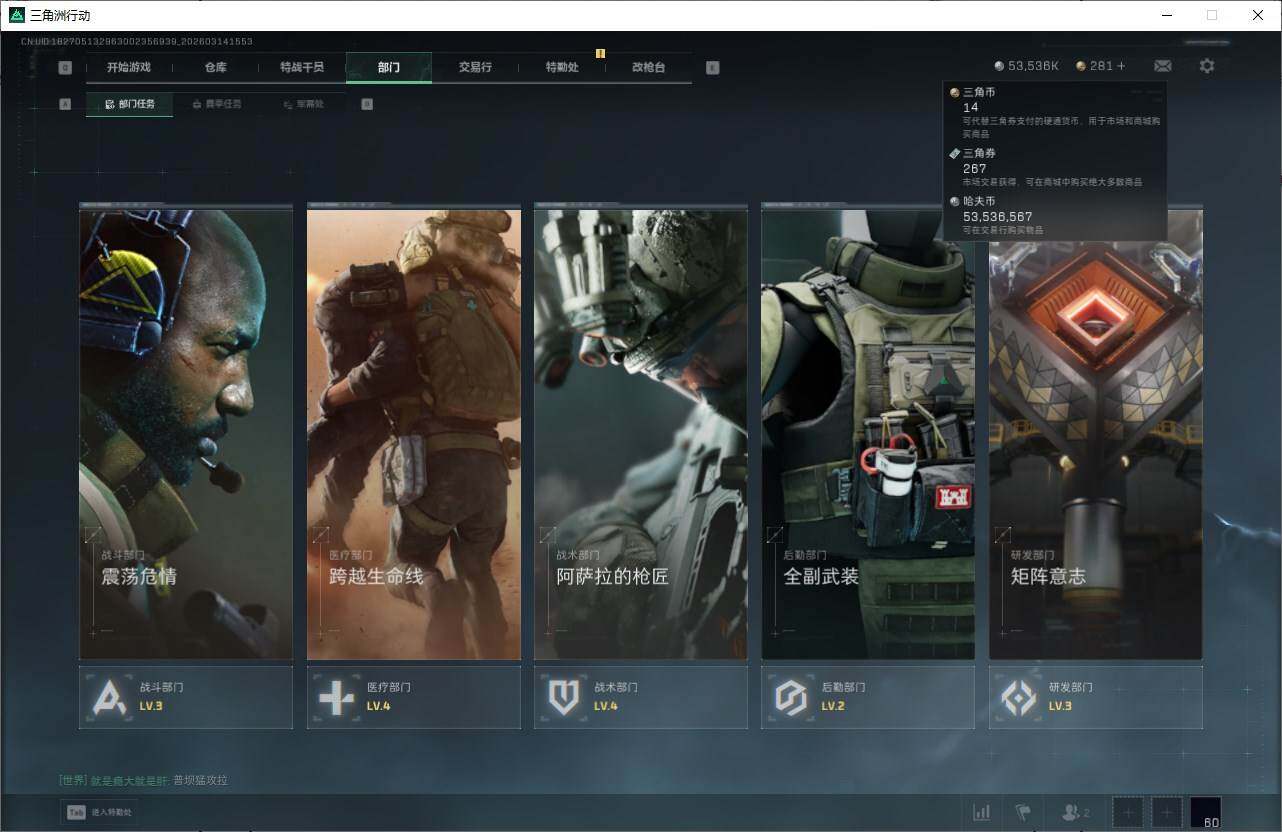Click the plus next to 281 currency
Image resolution: width=1282 pixels, height=832 pixels.
tap(1121, 66)
